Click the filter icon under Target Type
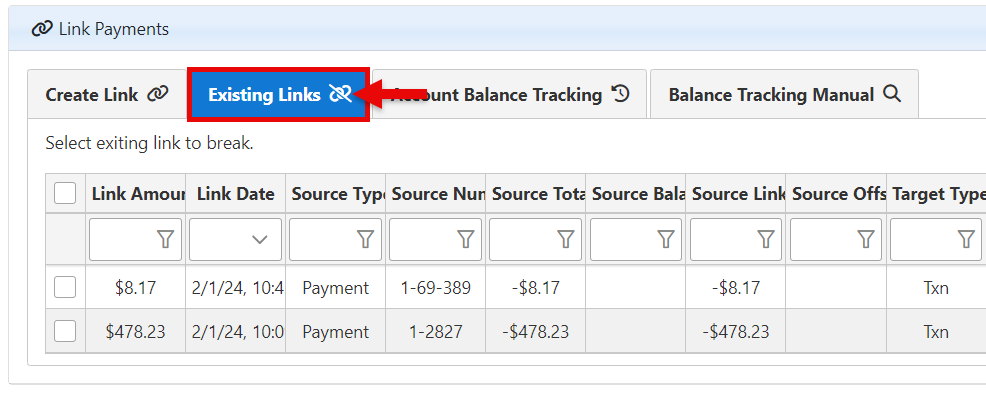 pos(966,240)
